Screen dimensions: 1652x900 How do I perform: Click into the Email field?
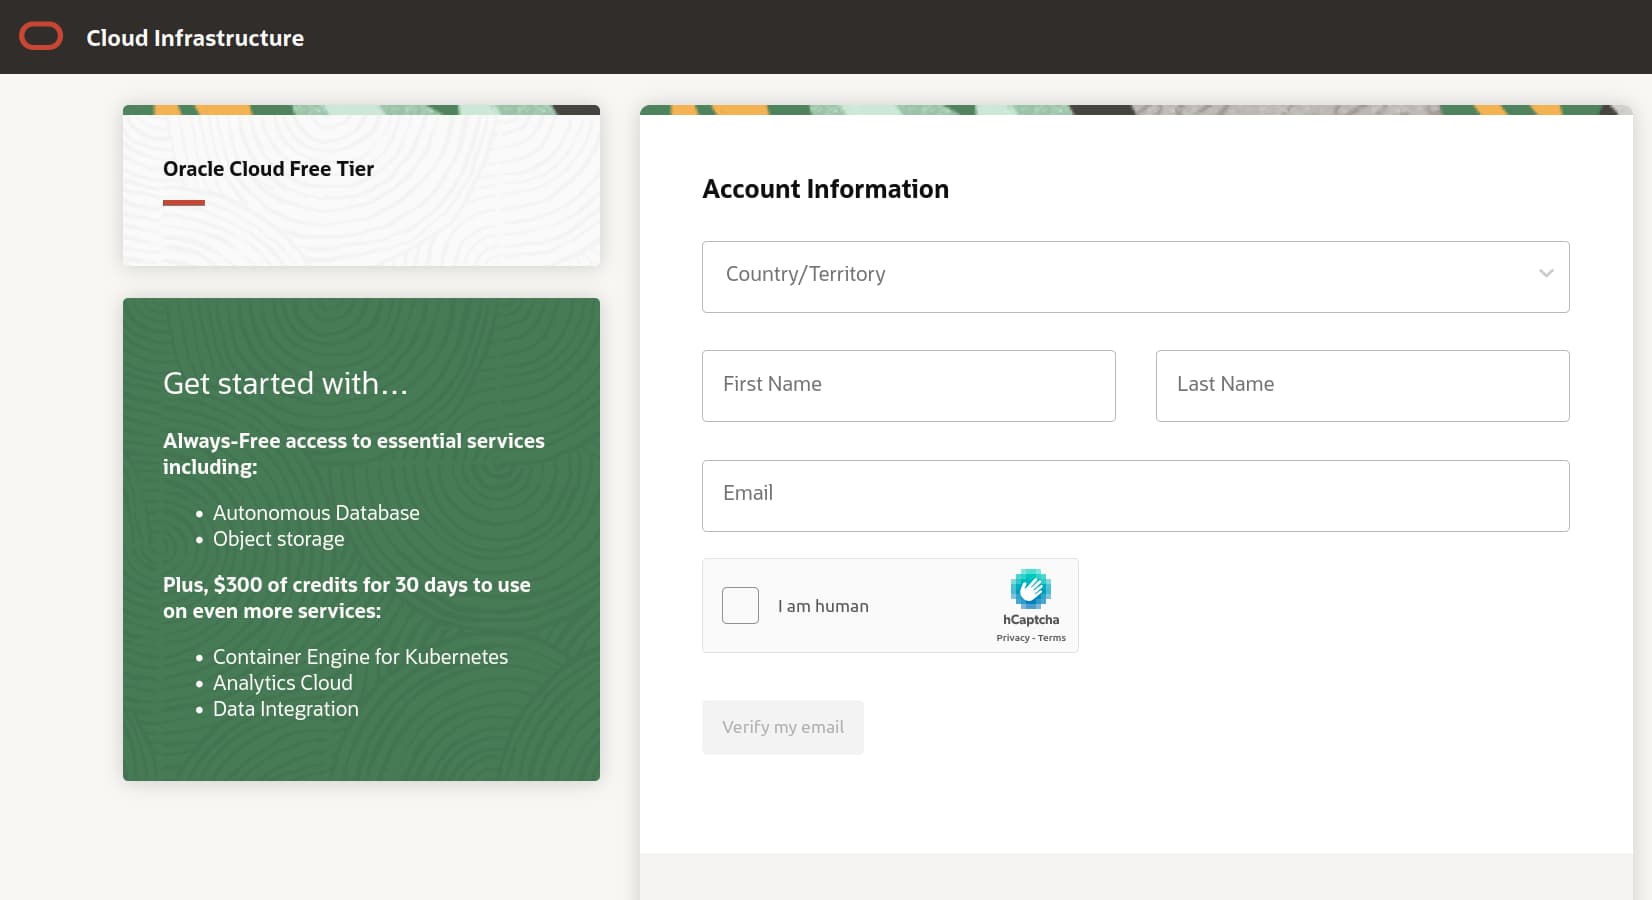pos(1135,496)
